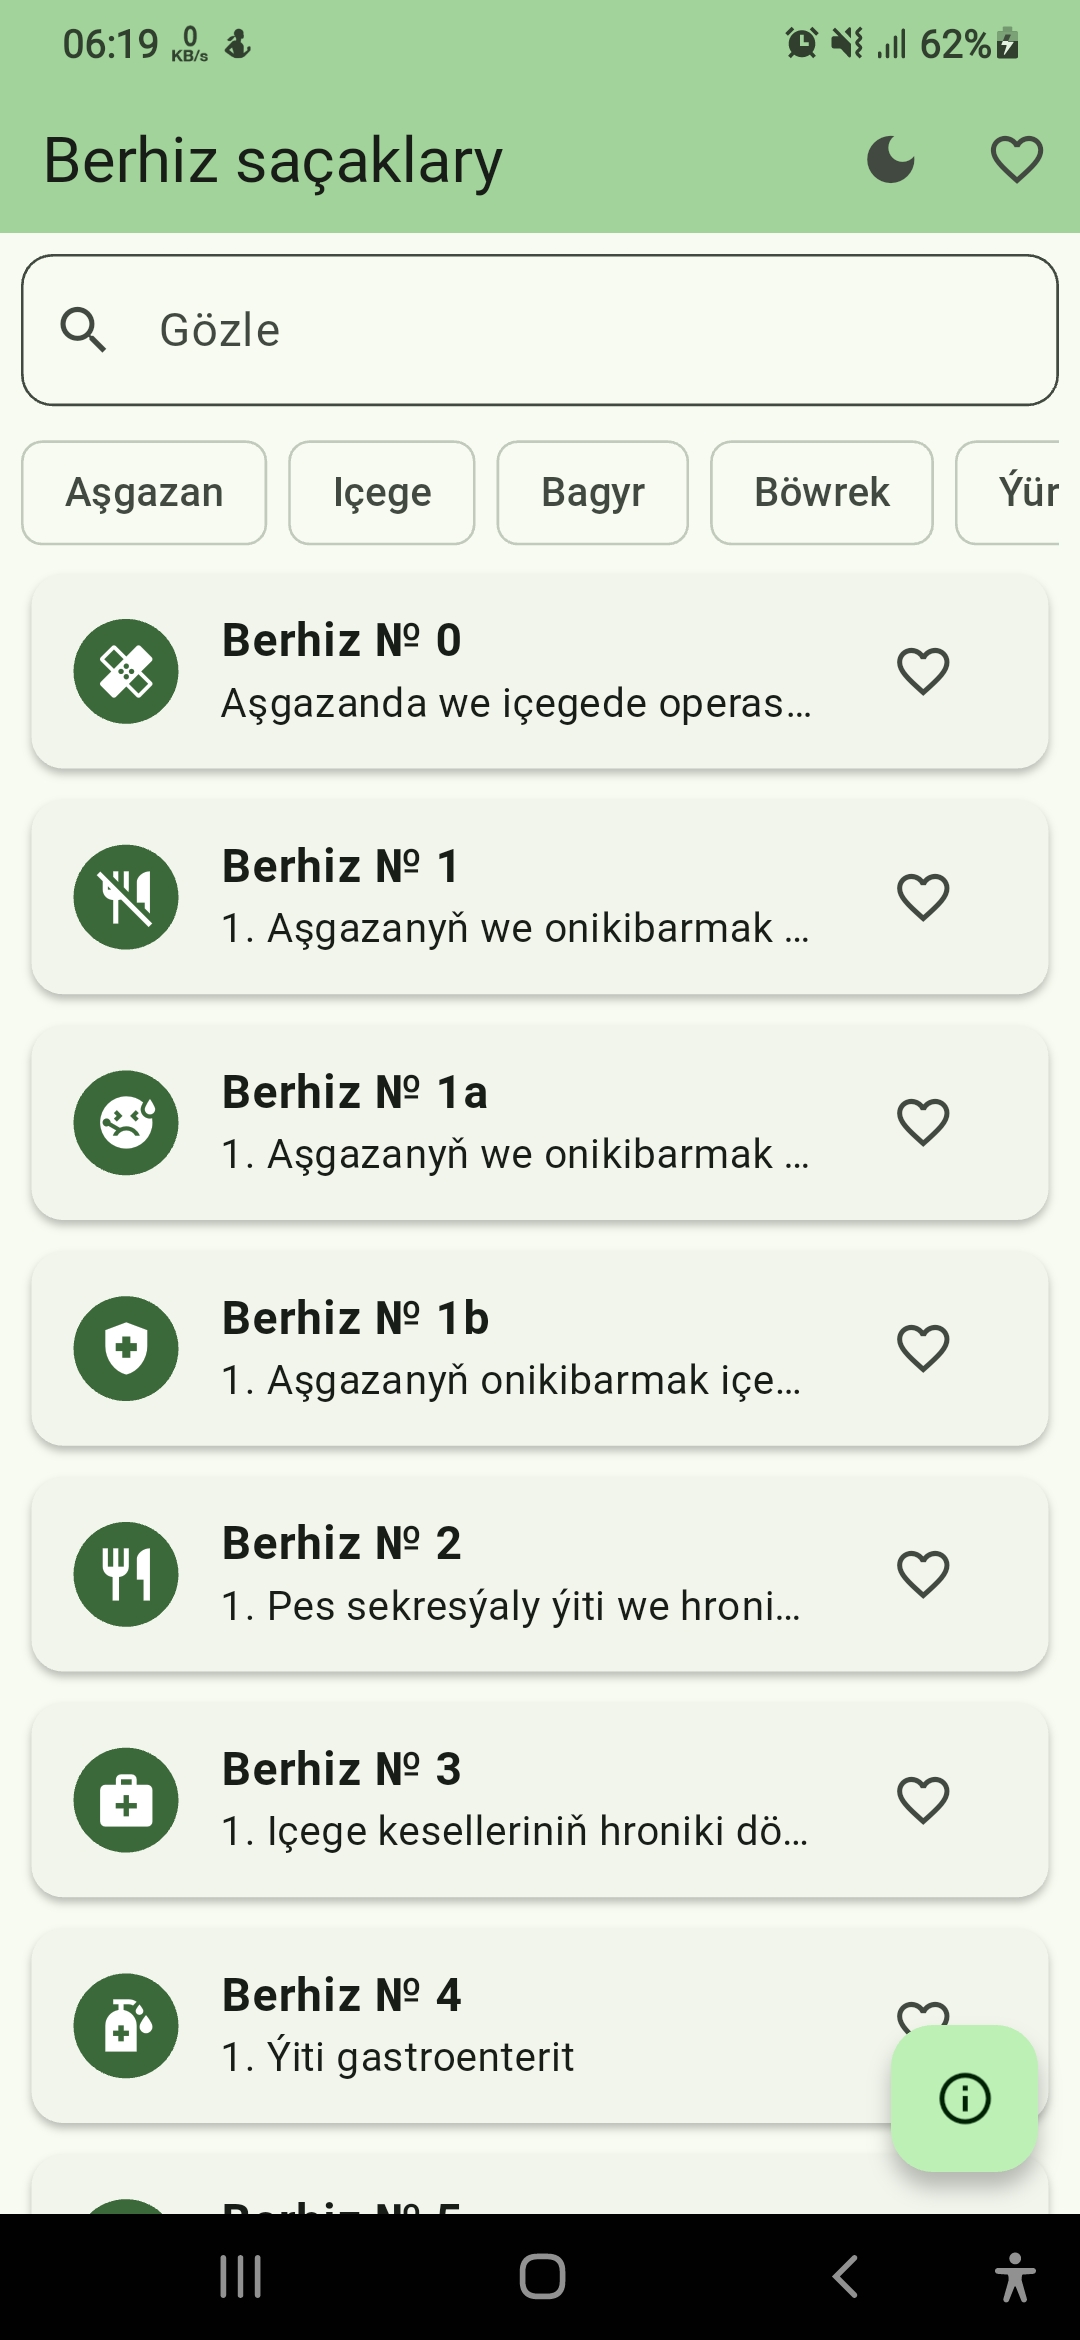Tap the sick face icon of Berhiz № 1a
1080x2340 pixels.
[126, 1122]
